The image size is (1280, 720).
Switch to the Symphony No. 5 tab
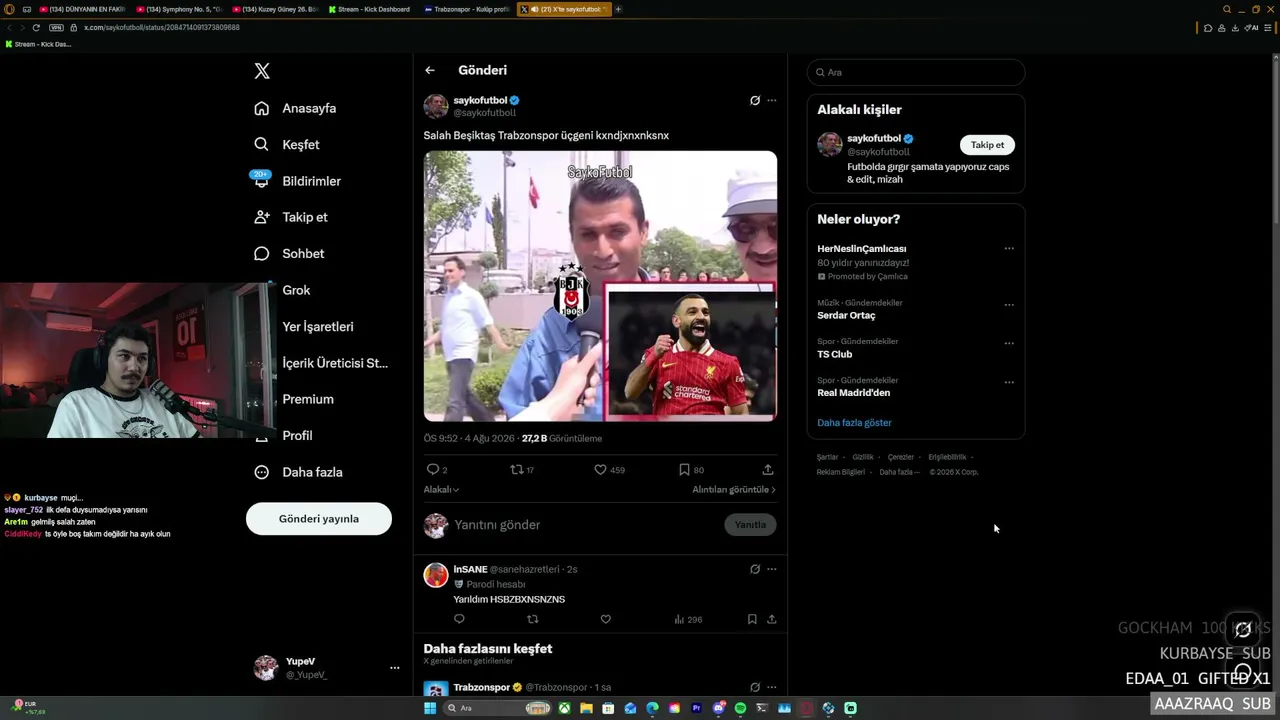179,9
